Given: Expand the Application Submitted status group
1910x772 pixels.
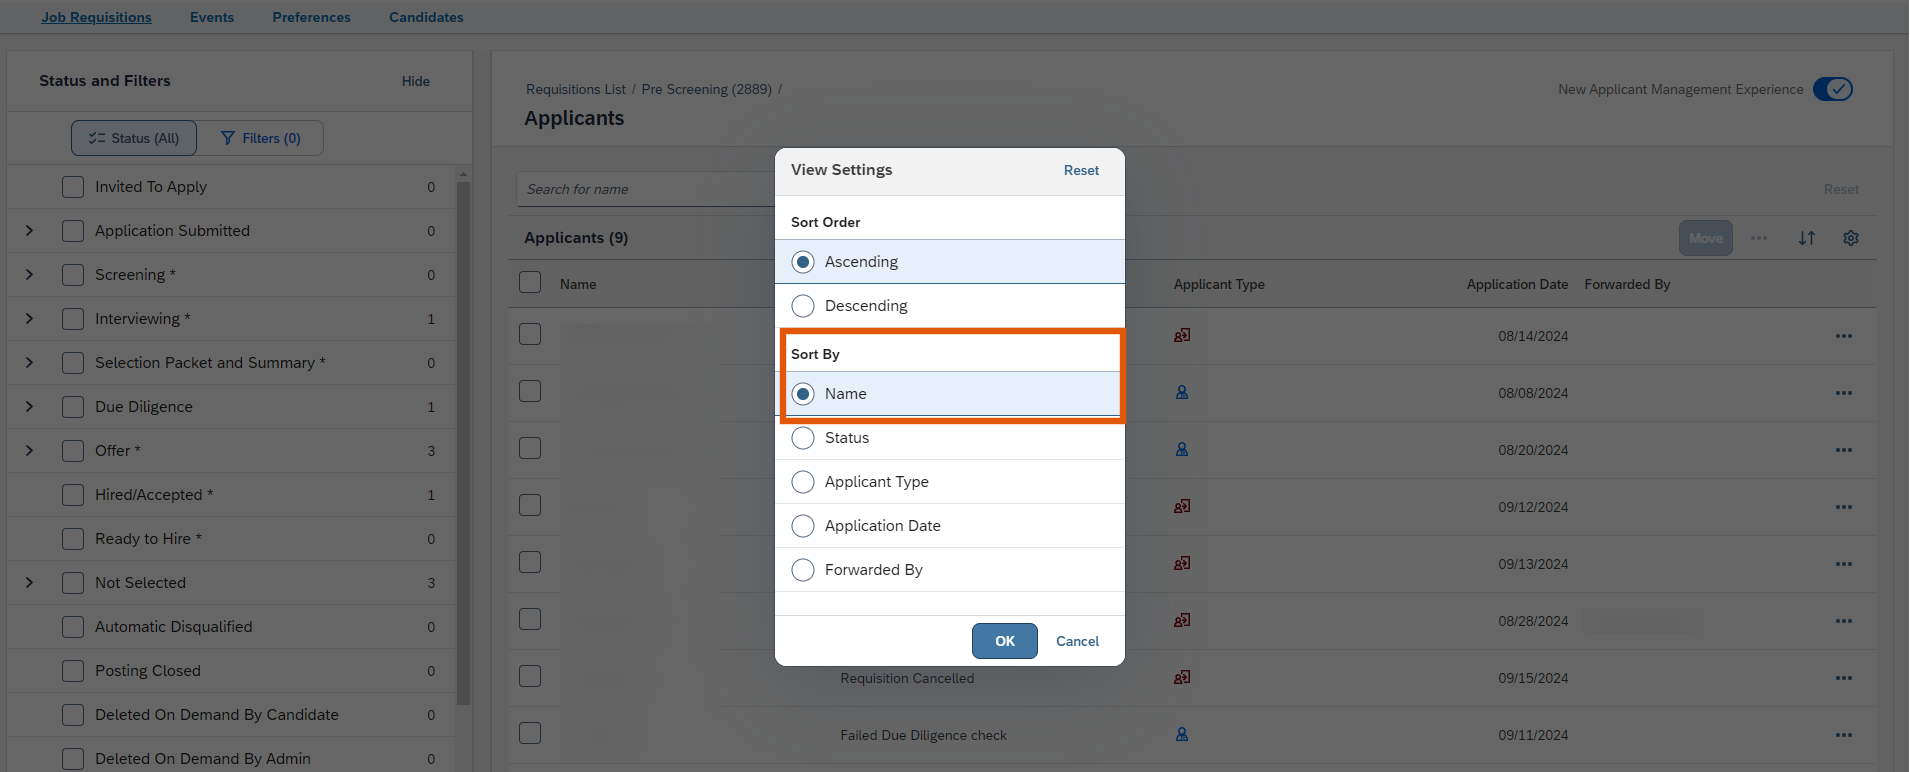Looking at the screenshot, I should pyautogui.click(x=29, y=231).
